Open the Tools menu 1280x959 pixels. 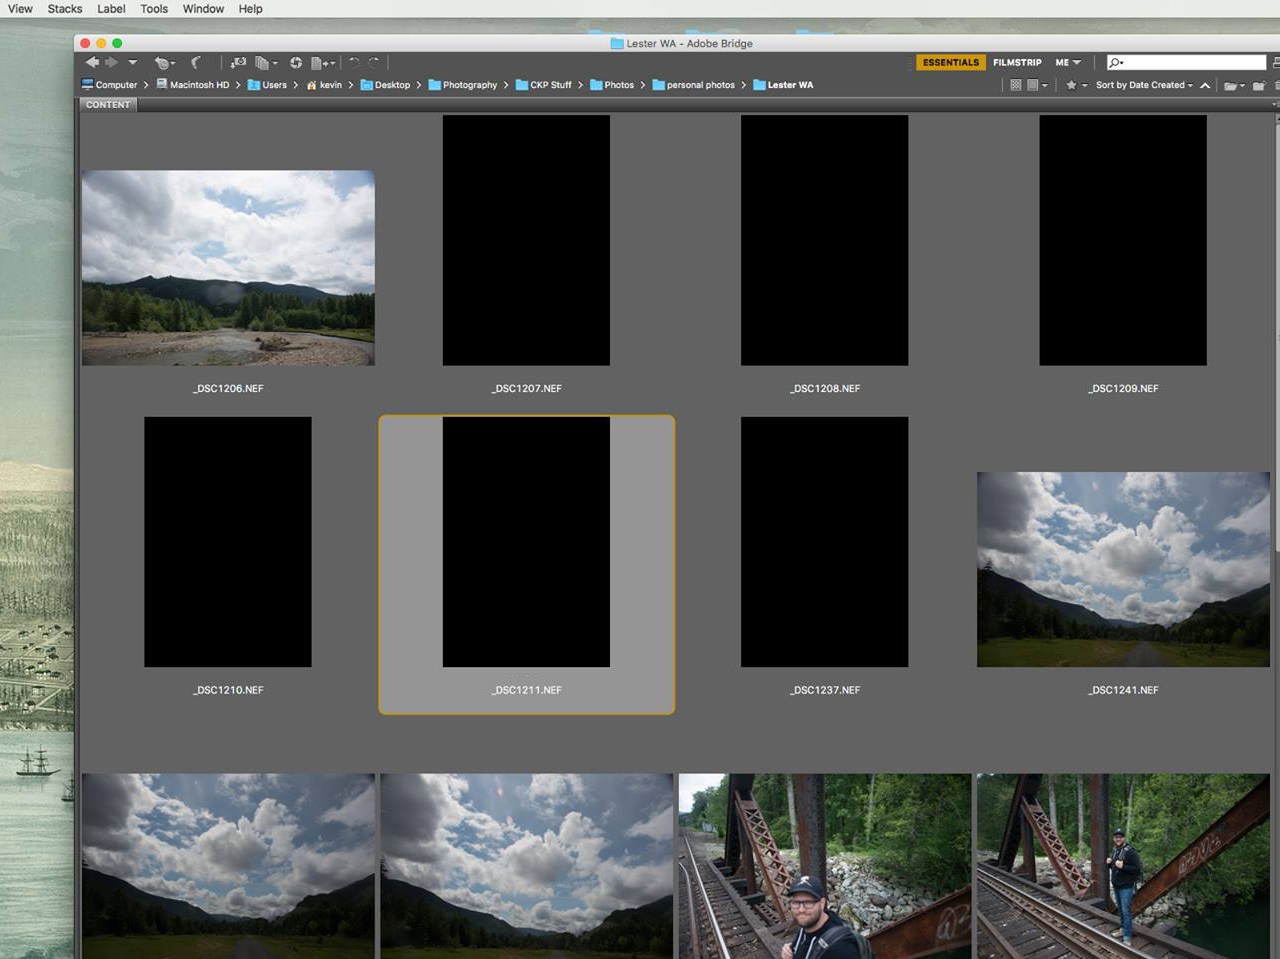[x=154, y=9]
